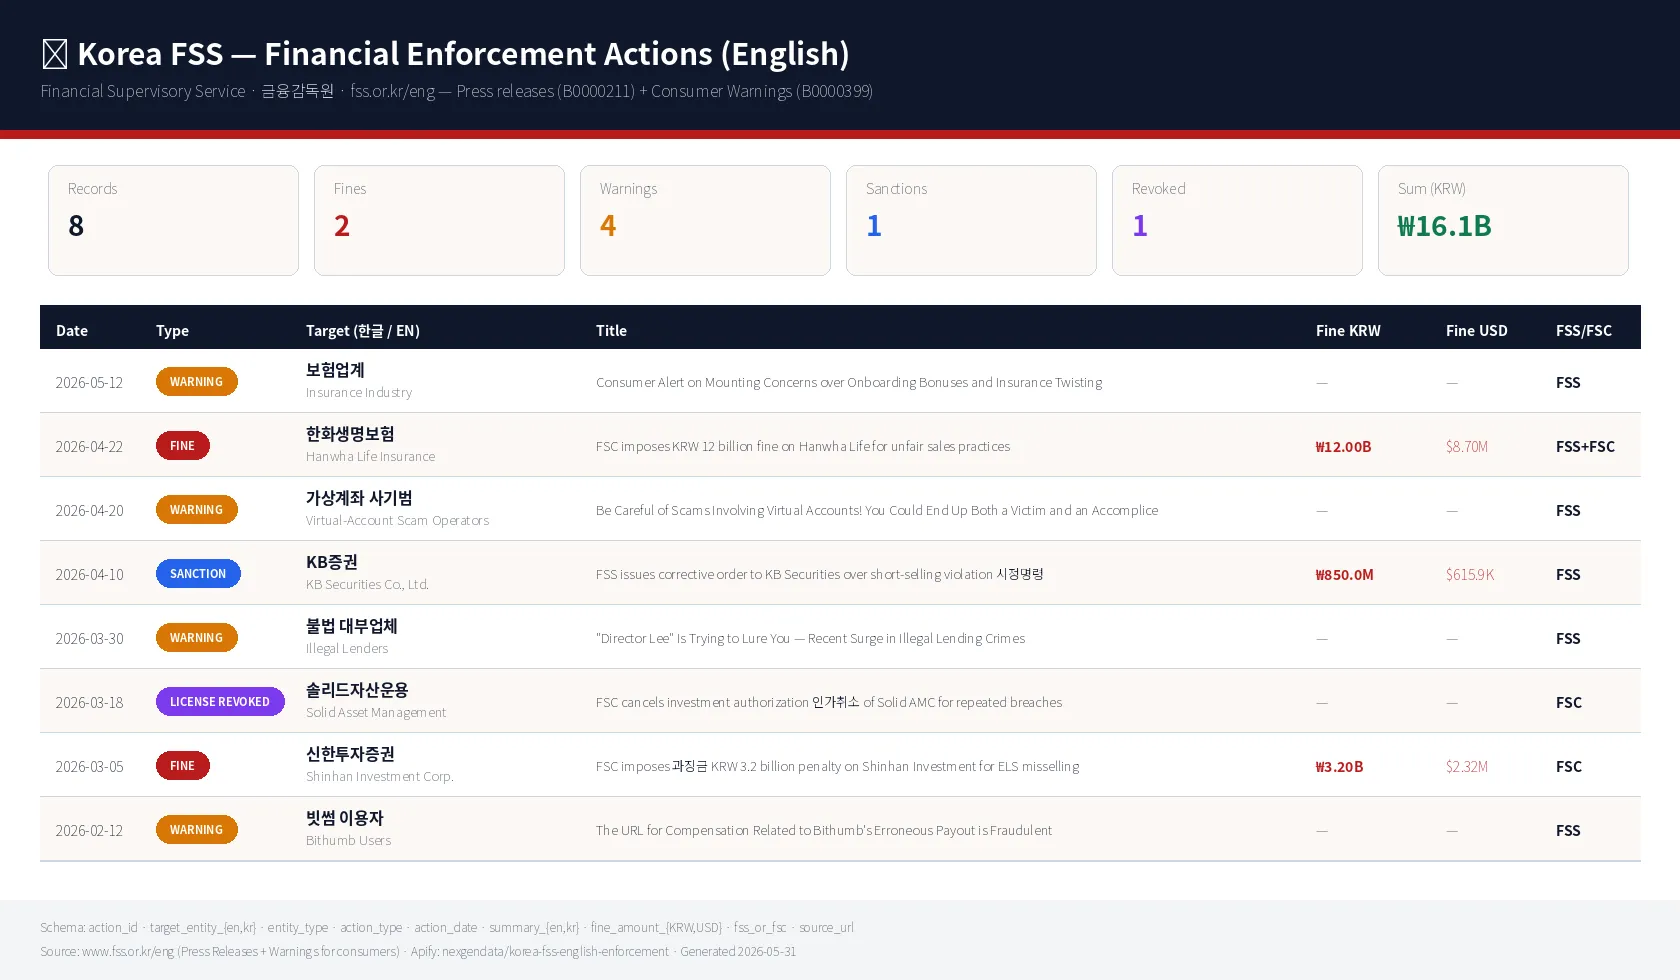Select the Warnings card showing 4
This screenshot has width=1680, height=980.
(x=705, y=220)
